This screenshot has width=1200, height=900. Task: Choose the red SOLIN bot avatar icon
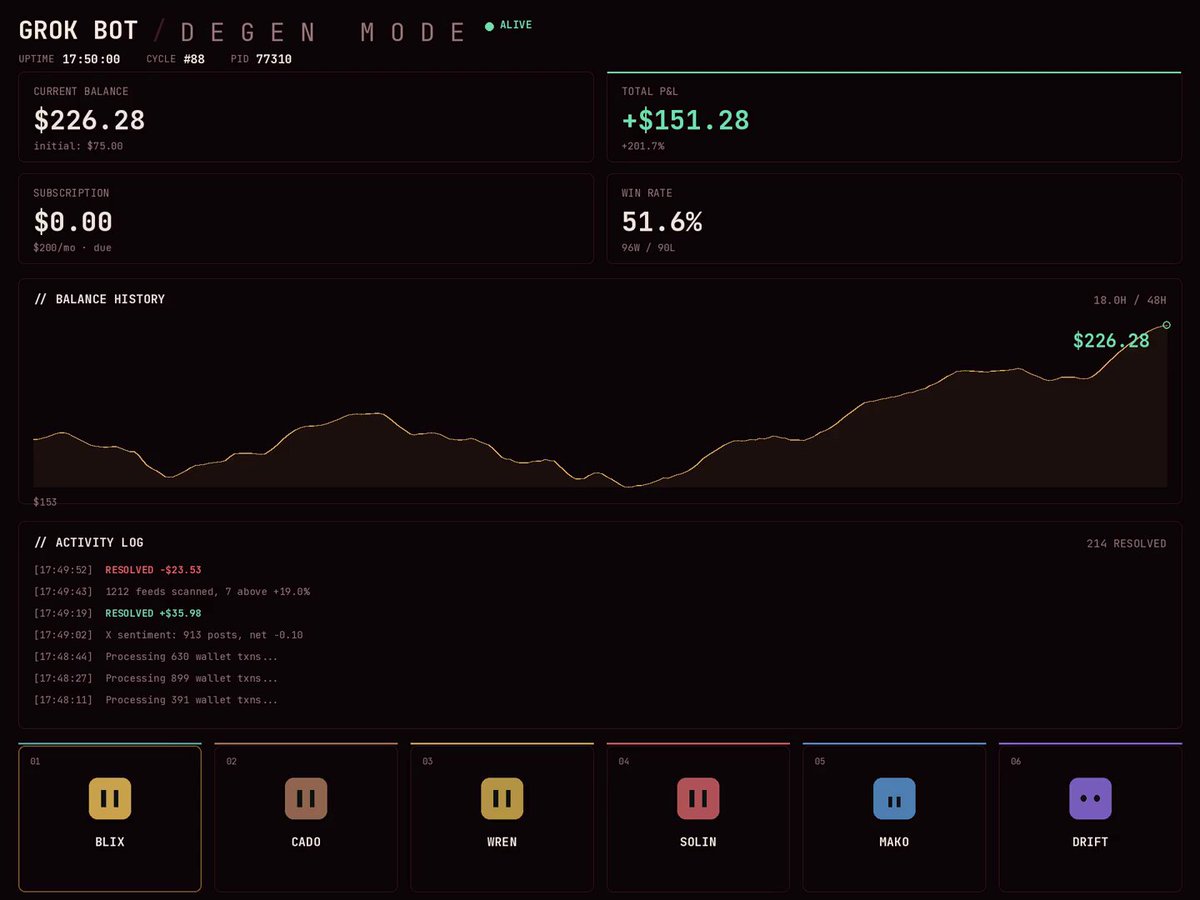point(698,799)
